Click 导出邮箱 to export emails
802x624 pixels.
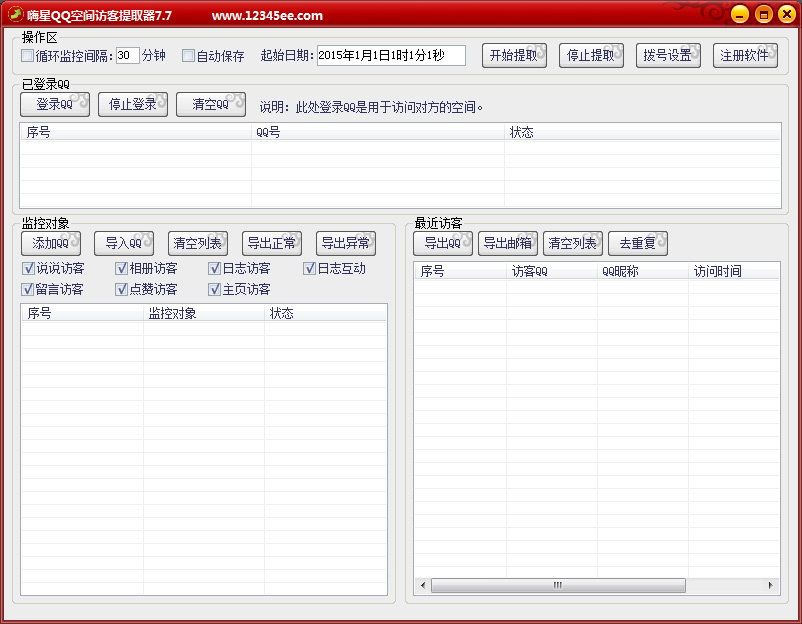coord(508,243)
